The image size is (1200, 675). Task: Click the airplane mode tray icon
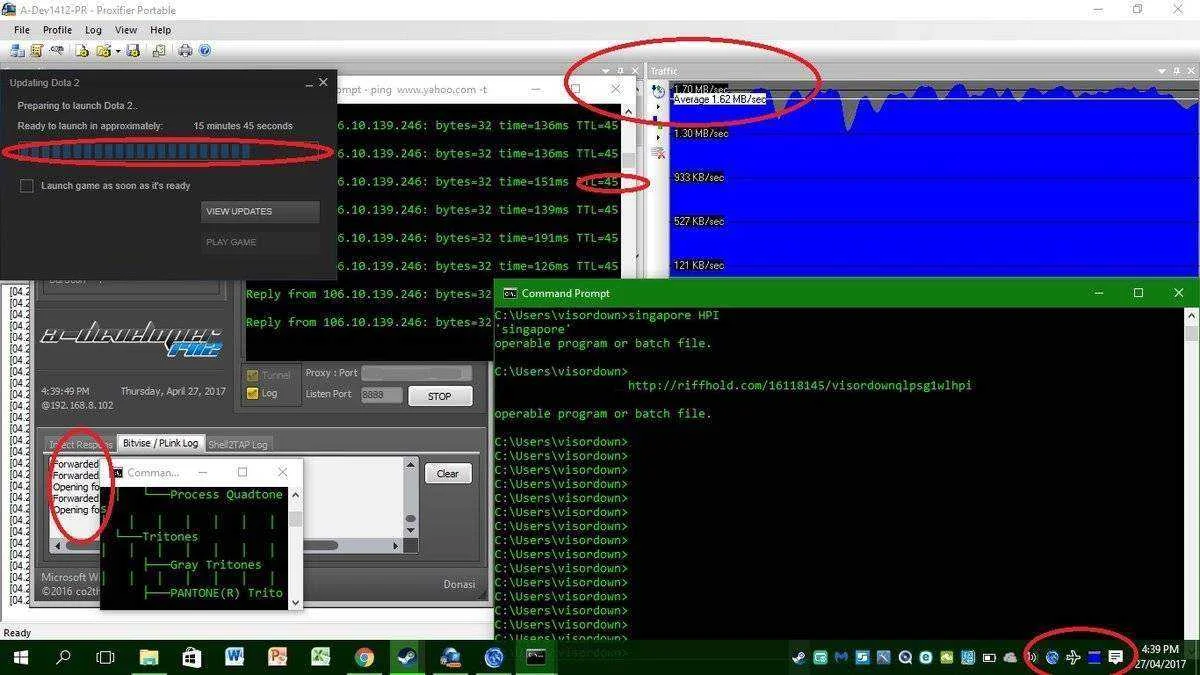(1074, 657)
